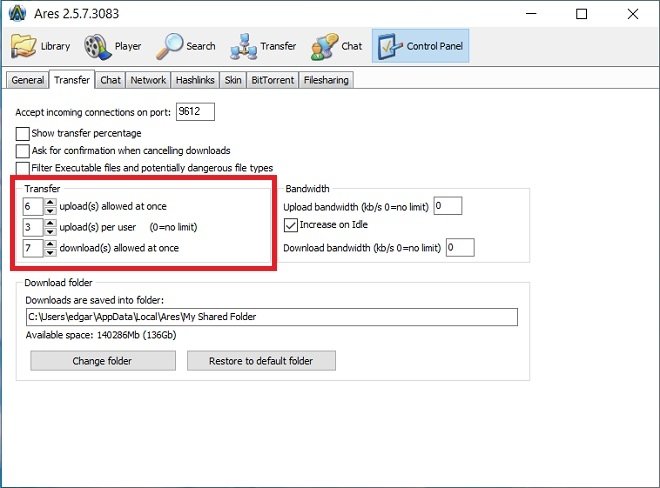Viewport: 660px width, 488px height.
Task: Click the uploads per user field
Action: [x=33, y=227]
